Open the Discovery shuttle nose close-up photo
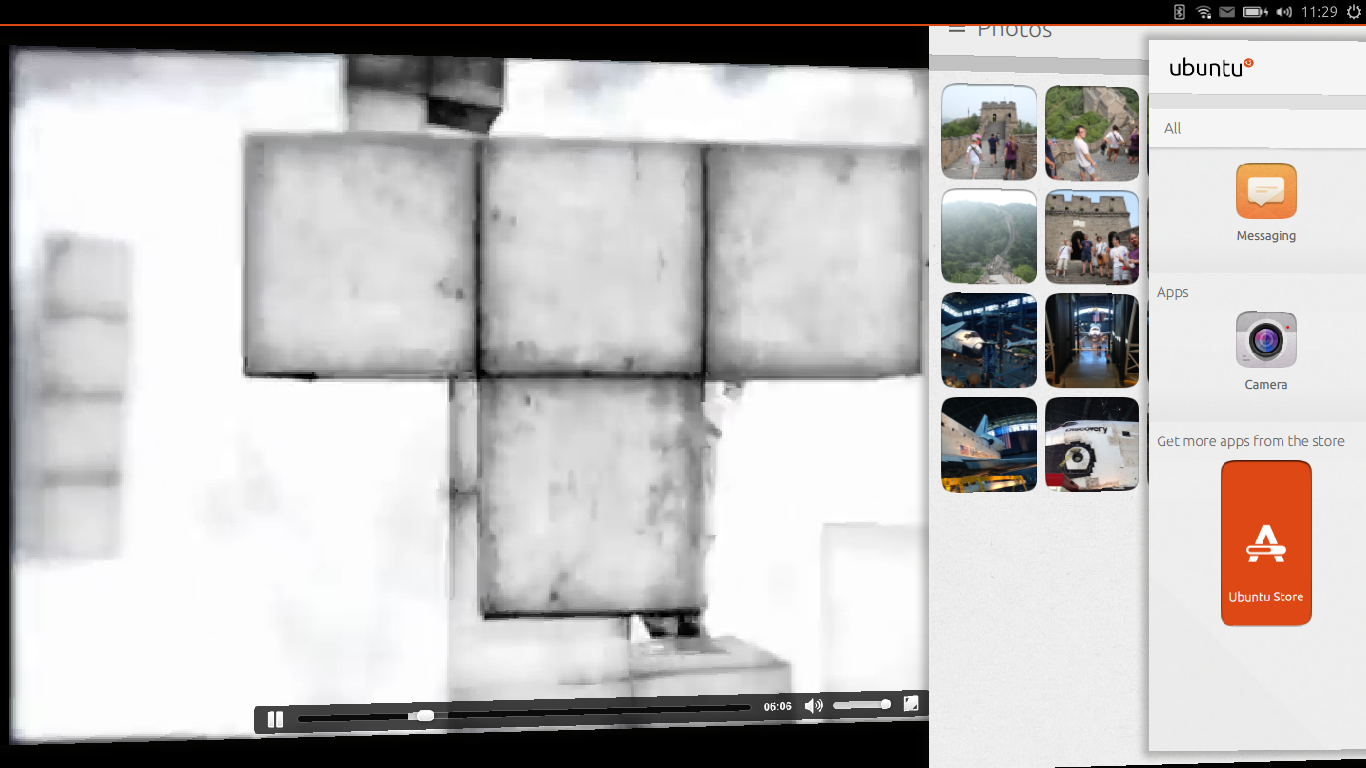 1092,445
